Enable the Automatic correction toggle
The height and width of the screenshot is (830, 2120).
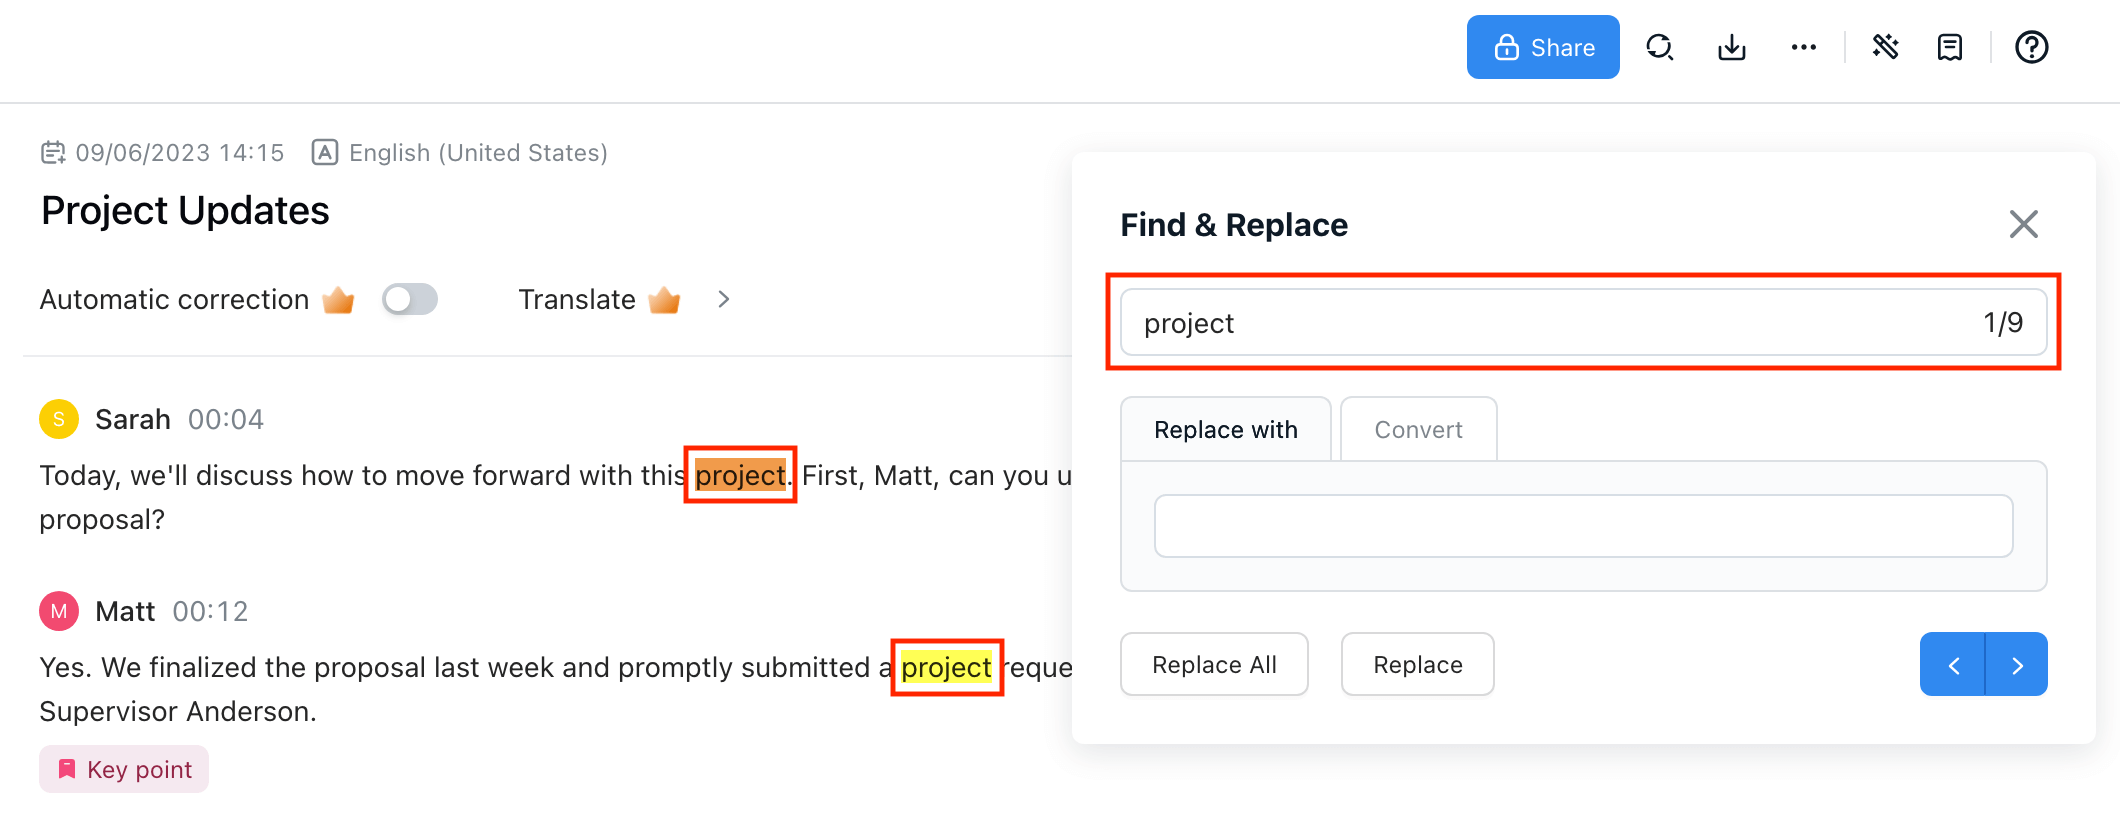coord(410,299)
